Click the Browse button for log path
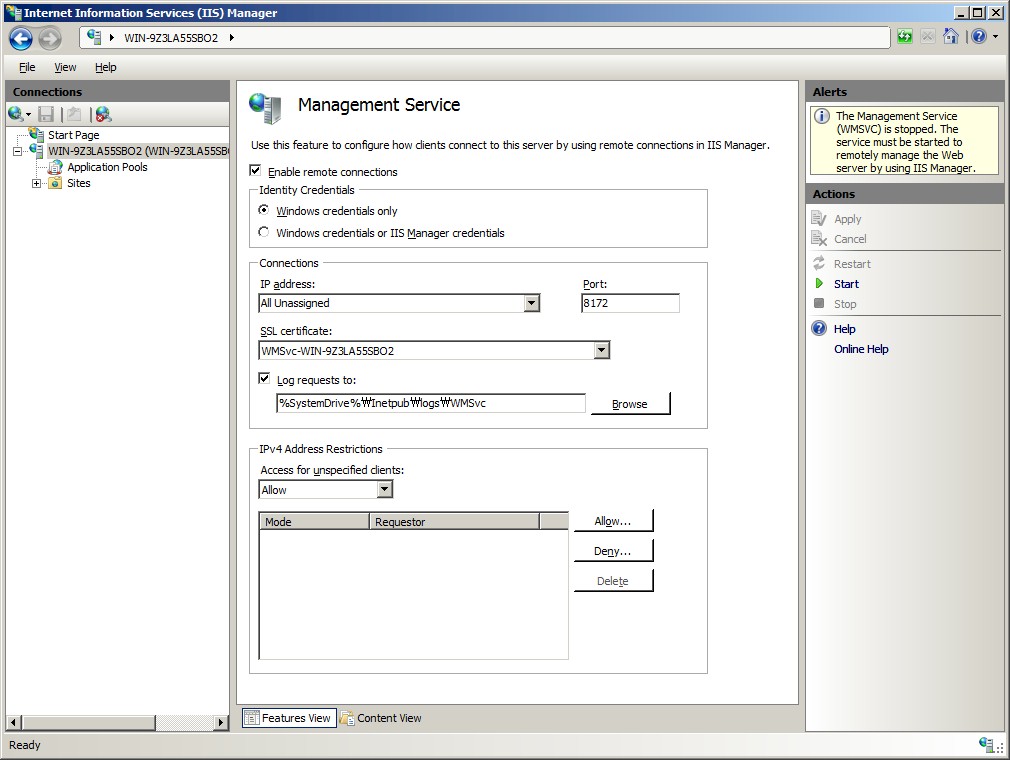 tap(630, 404)
